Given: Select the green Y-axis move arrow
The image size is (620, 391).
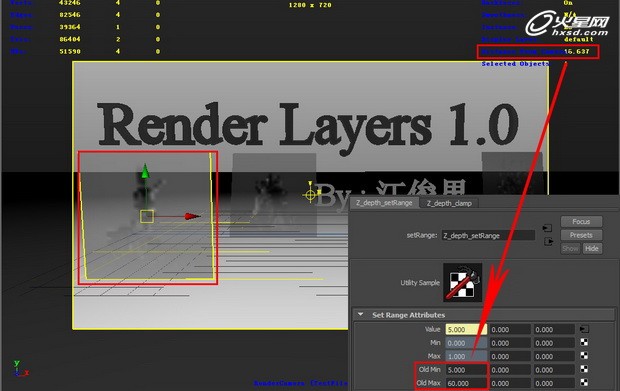Looking at the screenshot, I should [x=145, y=171].
